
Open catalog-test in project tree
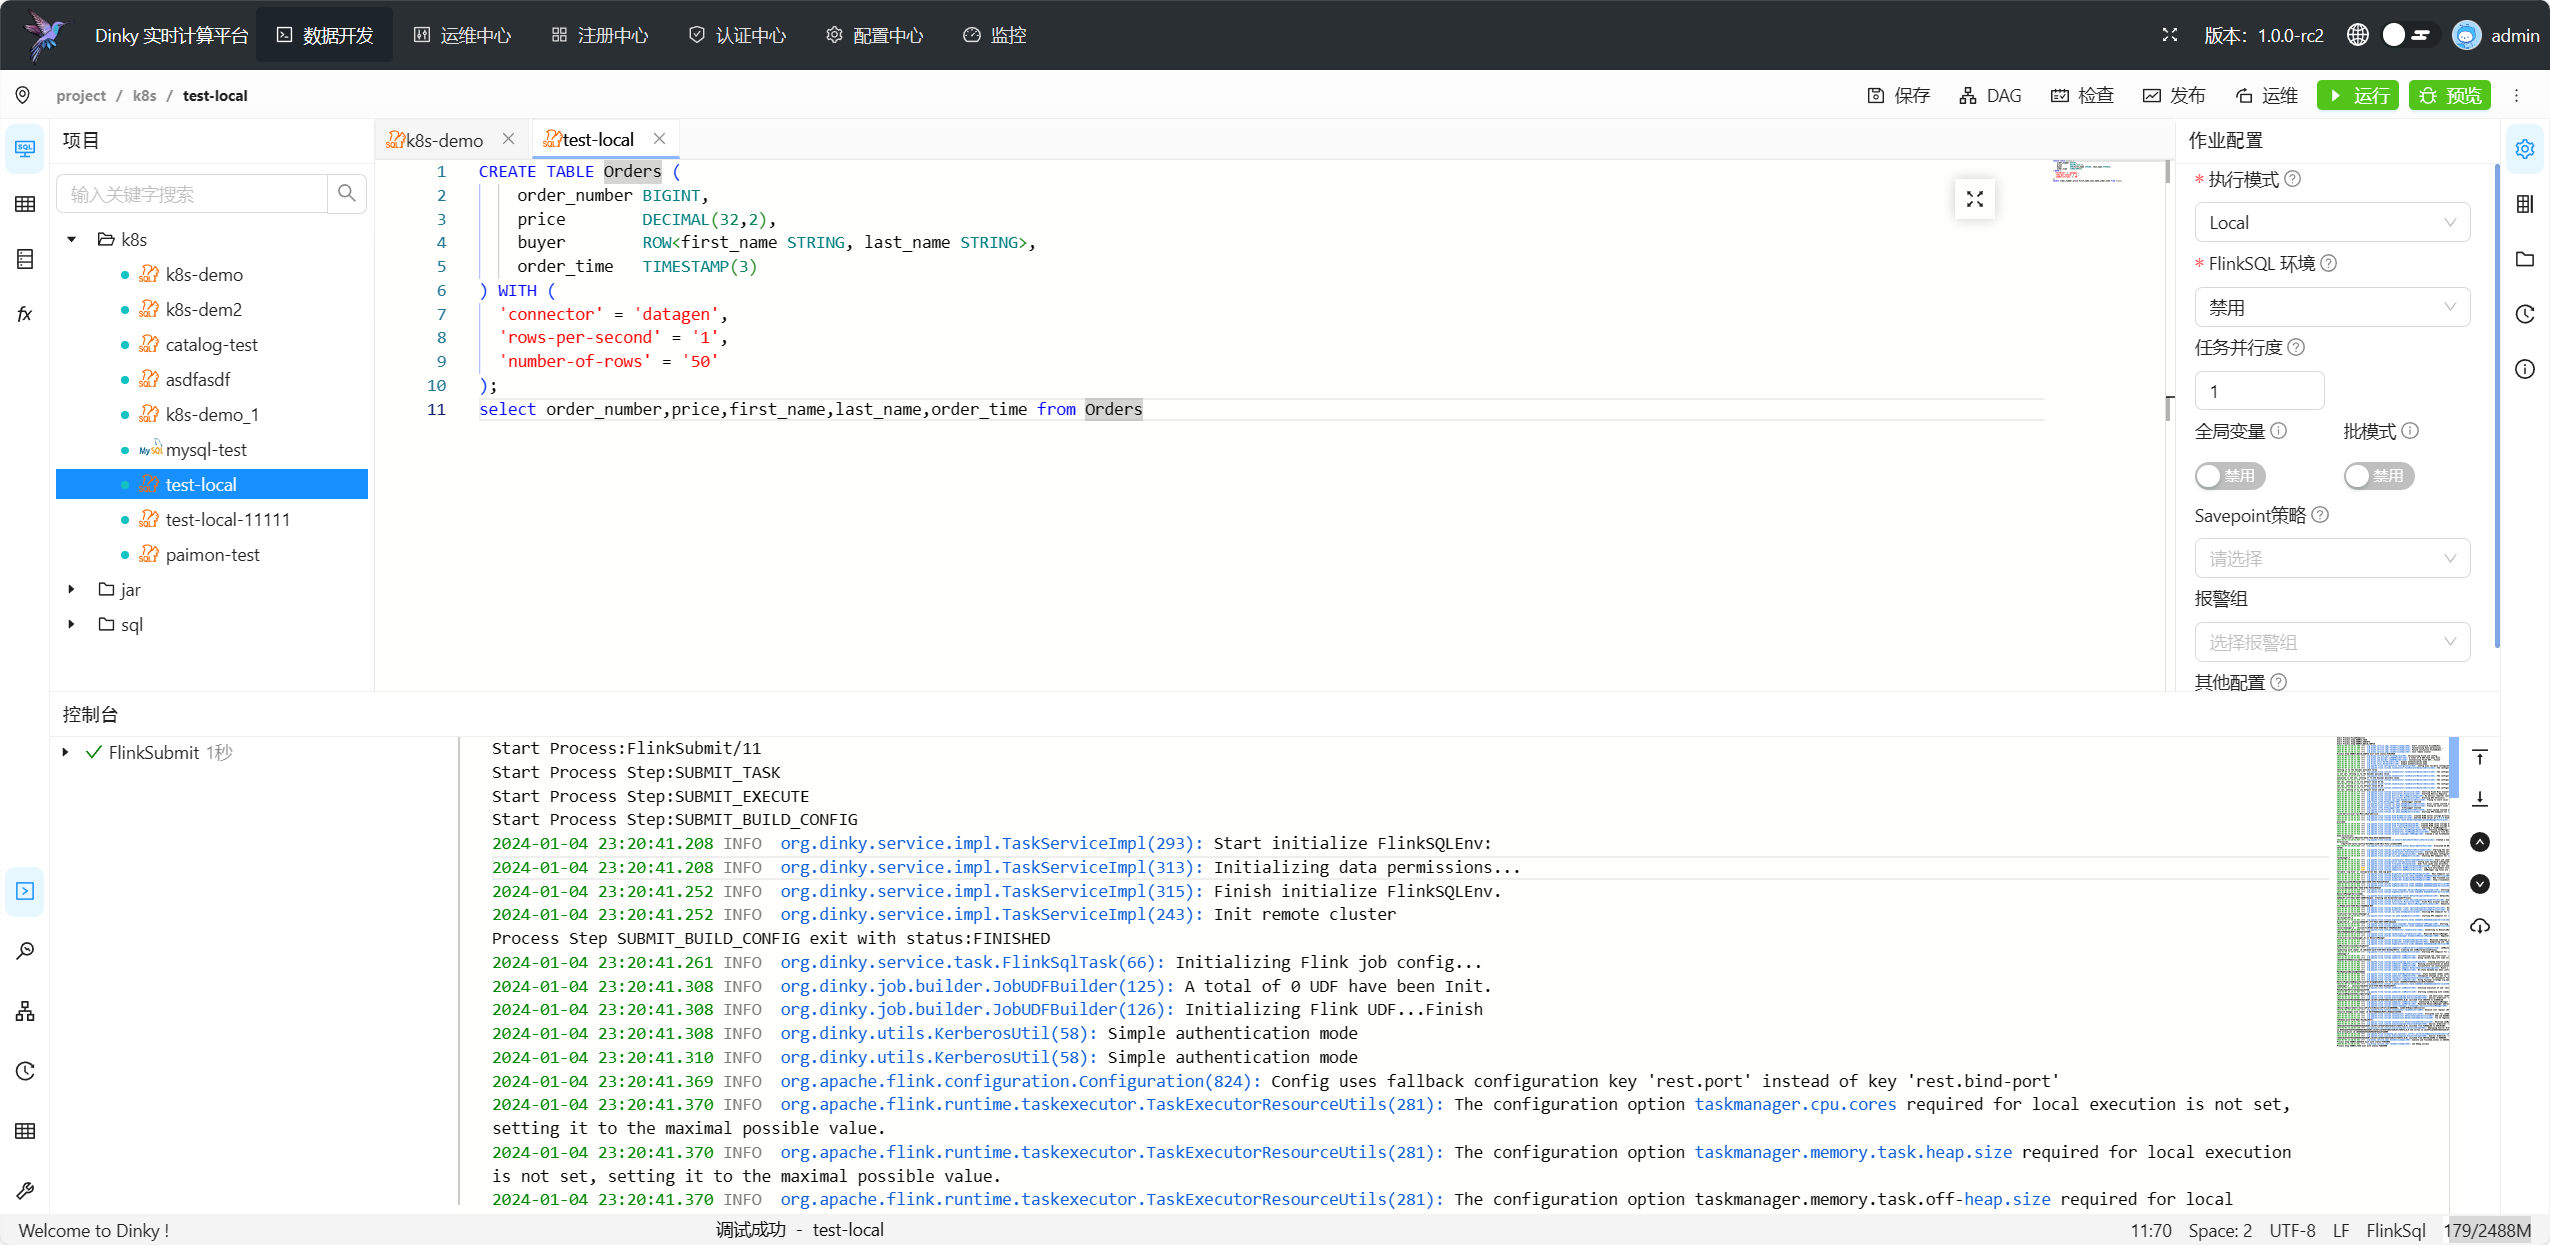pyautogui.click(x=211, y=345)
